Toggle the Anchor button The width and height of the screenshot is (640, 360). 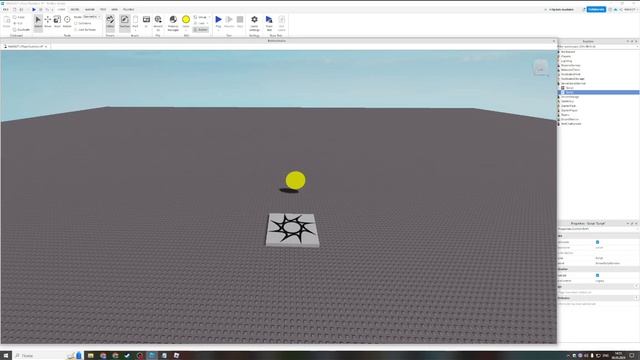tap(201, 29)
